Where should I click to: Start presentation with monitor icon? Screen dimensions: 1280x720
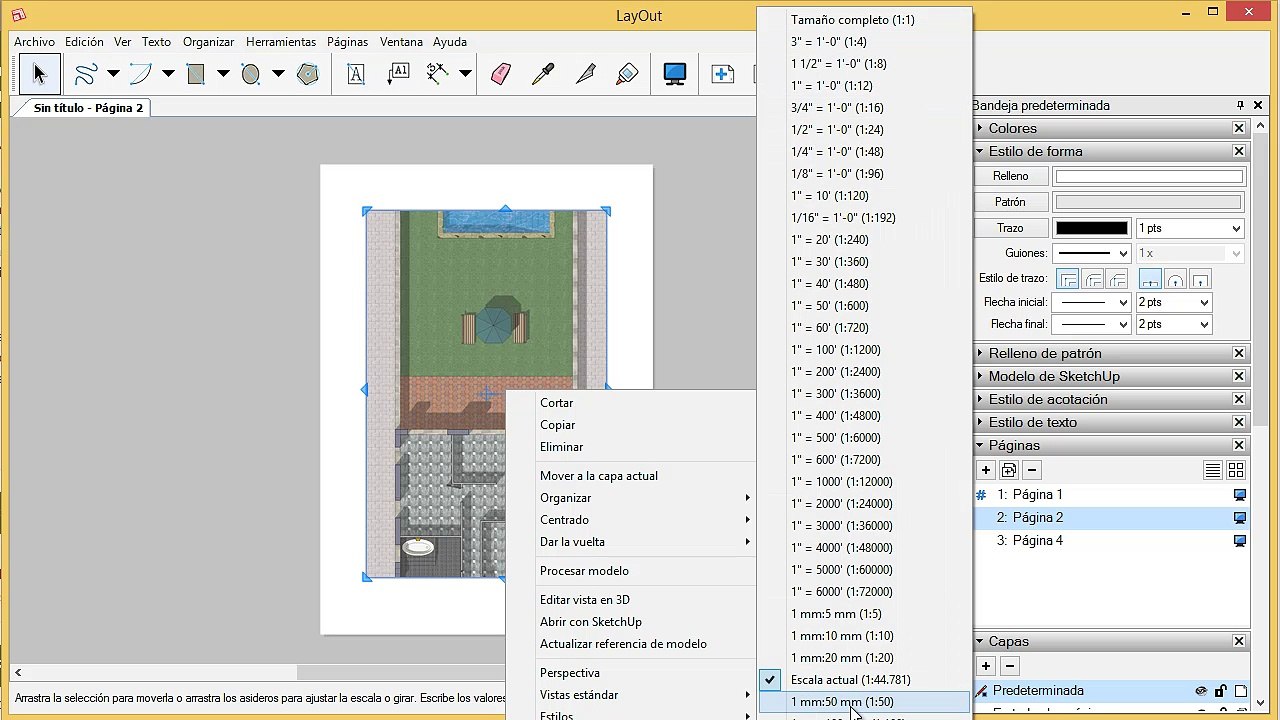[x=675, y=74]
